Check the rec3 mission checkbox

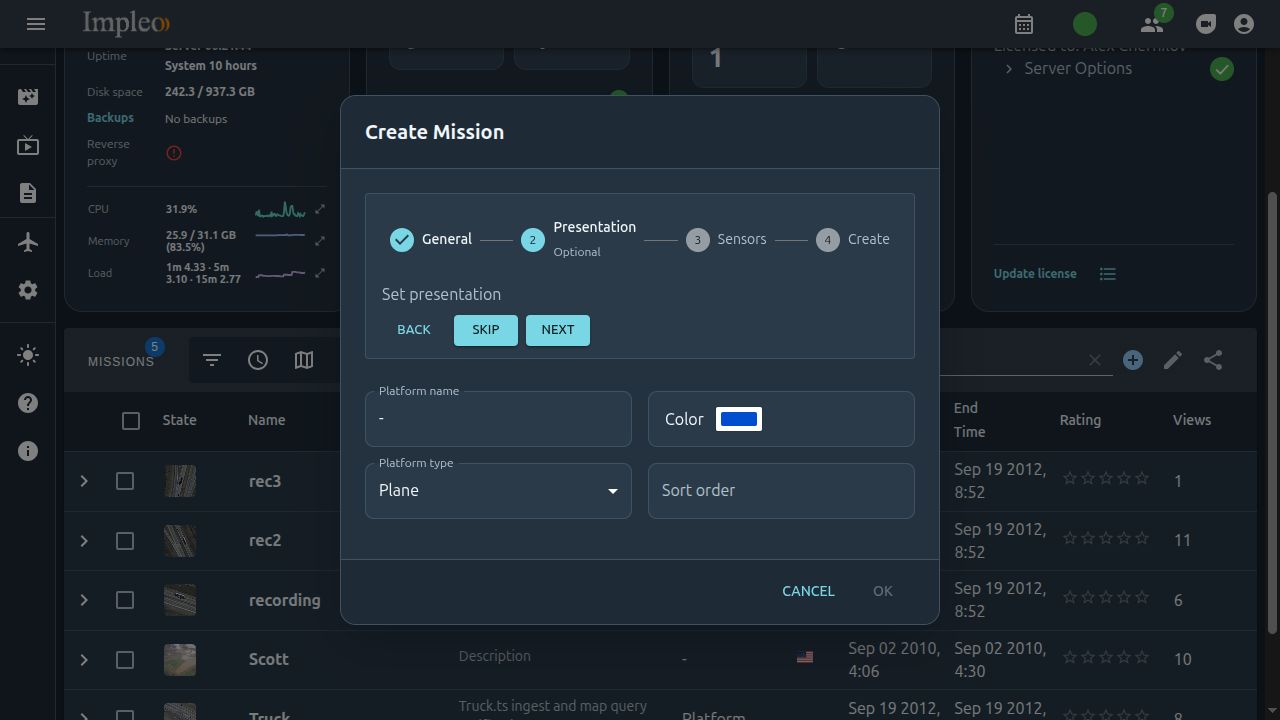click(x=125, y=481)
